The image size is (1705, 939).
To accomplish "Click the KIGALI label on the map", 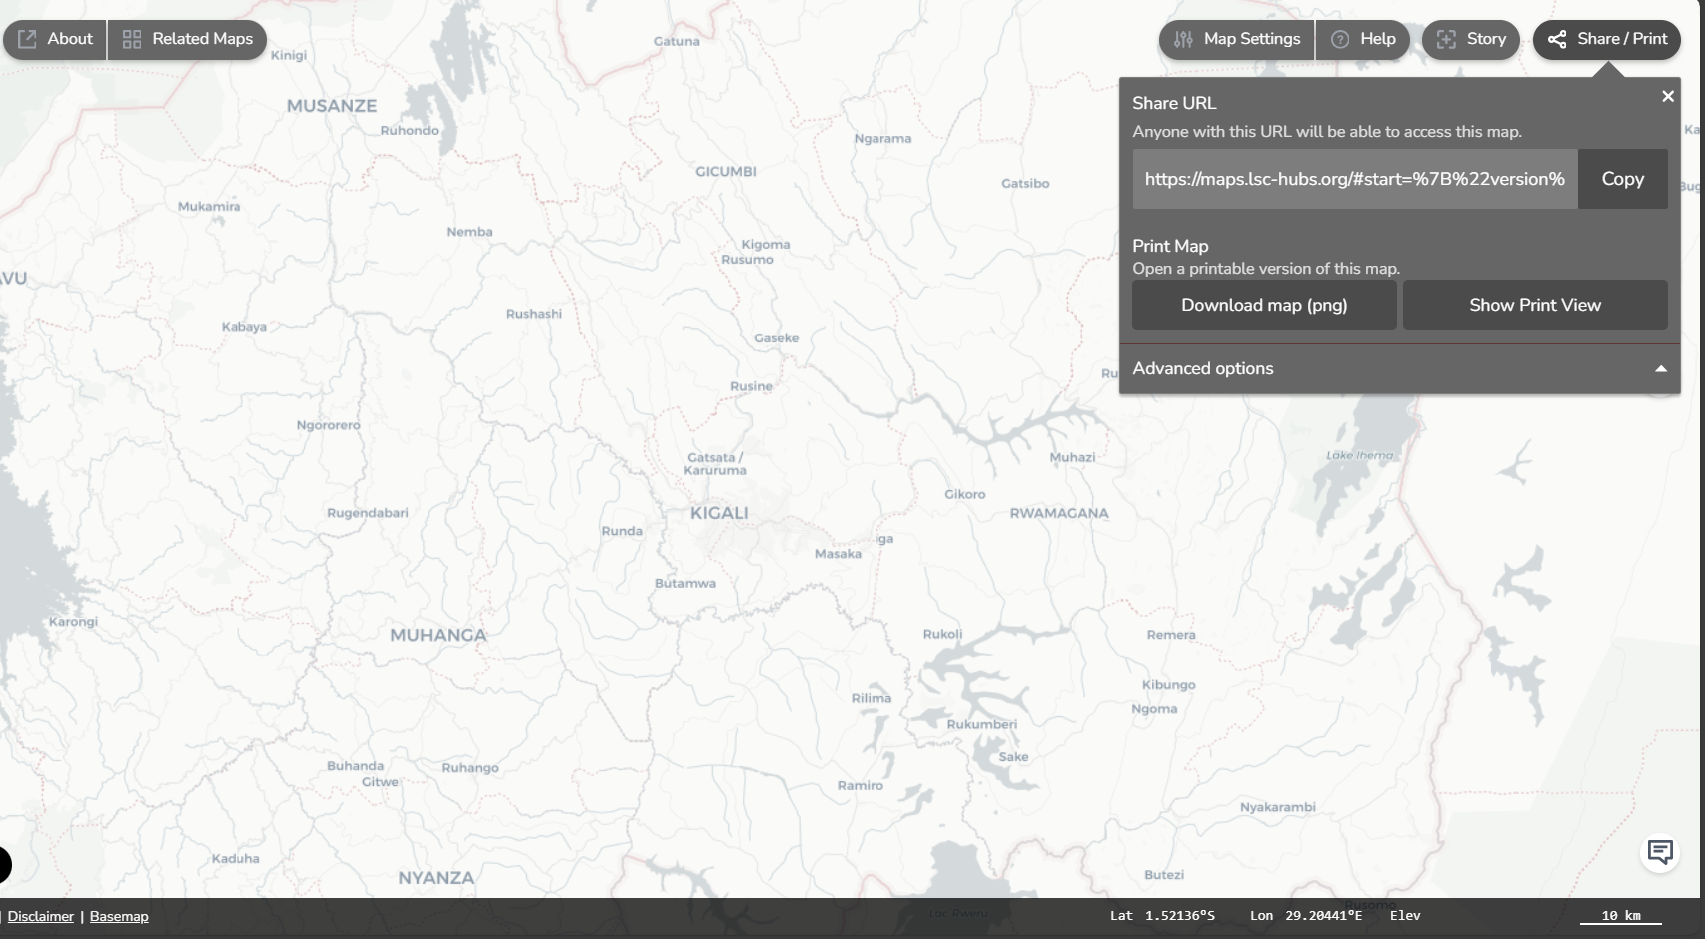I will (719, 513).
